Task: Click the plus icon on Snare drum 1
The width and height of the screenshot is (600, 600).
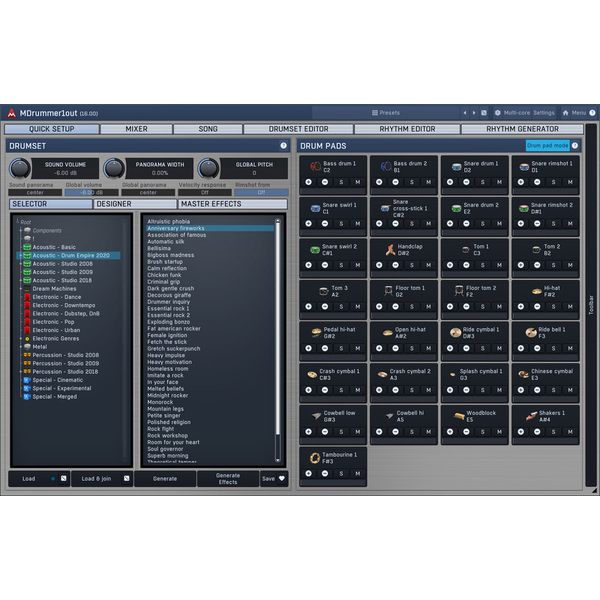Action: click(x=449, y=182)
